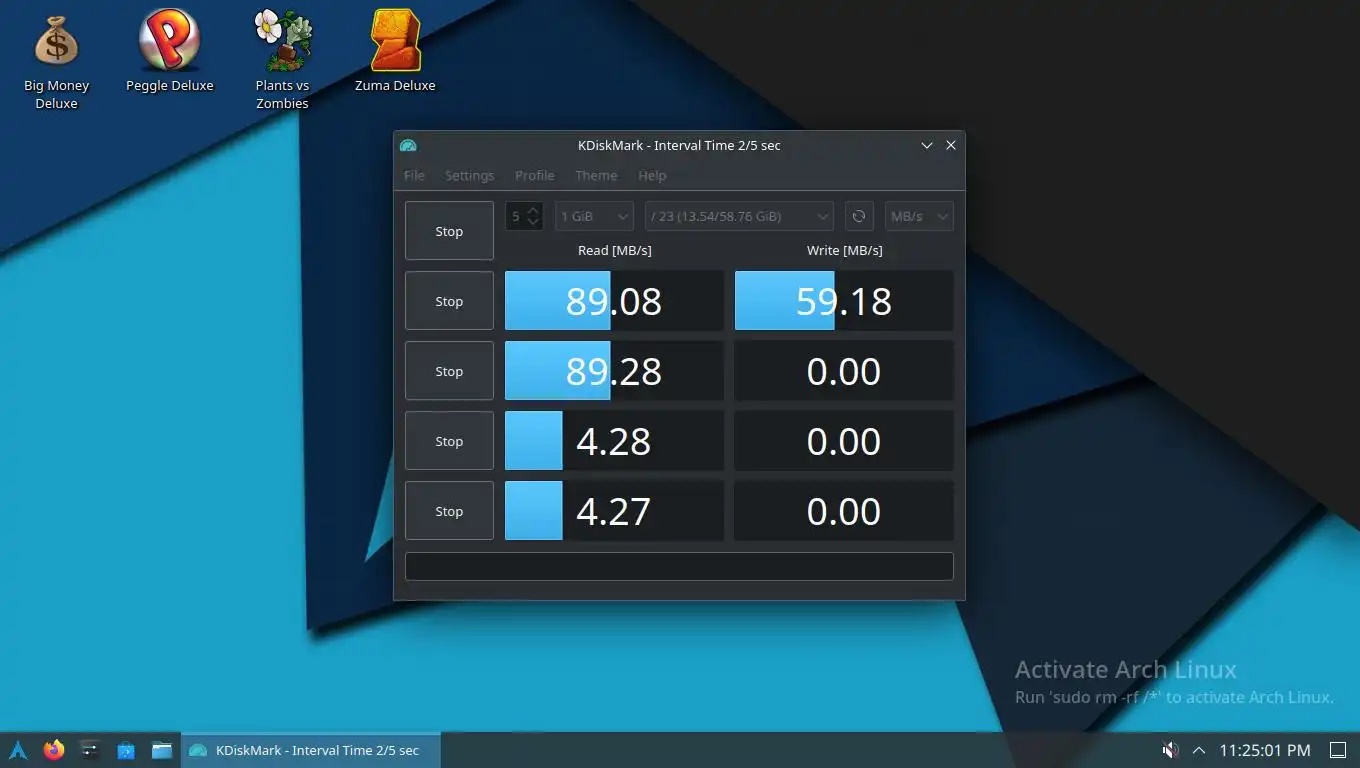Show hidden system tray icons

(1199, 750)
